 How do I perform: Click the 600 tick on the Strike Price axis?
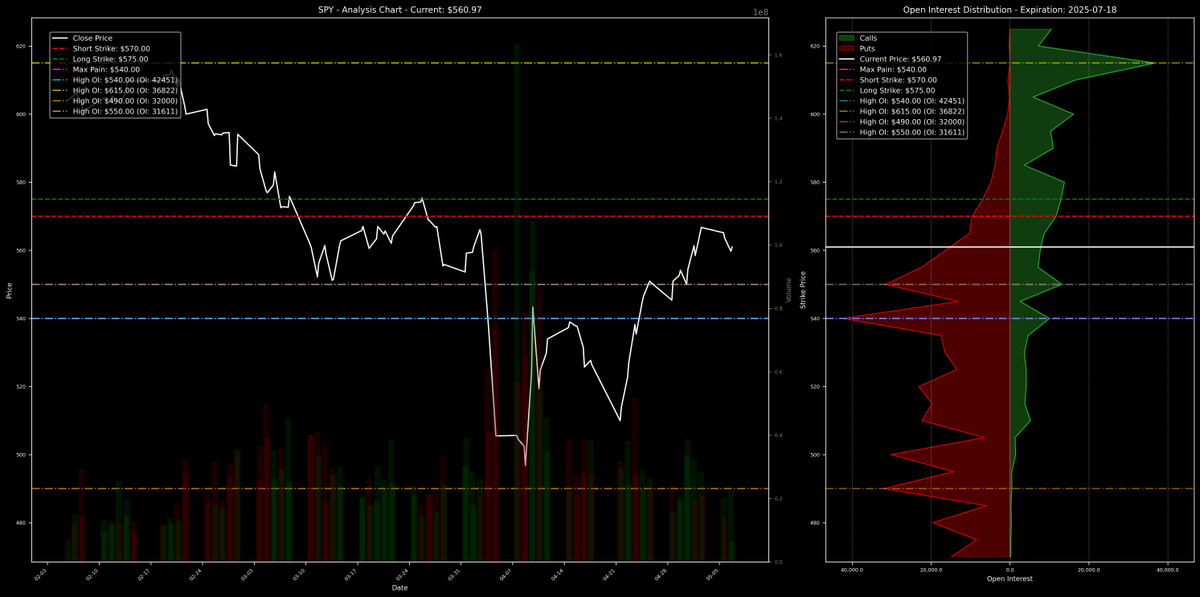(816, 114)
